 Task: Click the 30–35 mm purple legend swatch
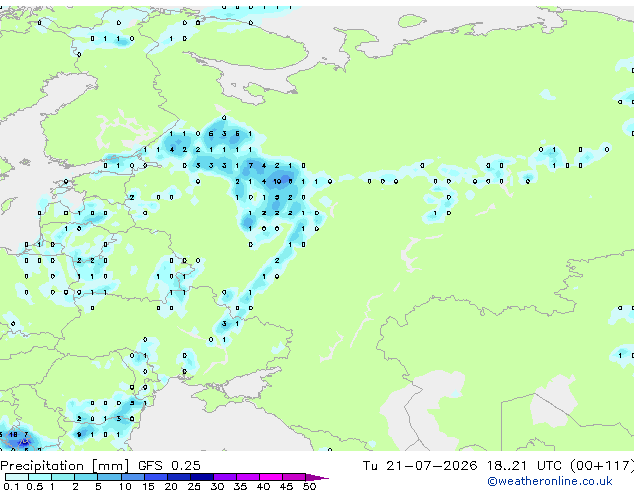(x=225, y=477)
